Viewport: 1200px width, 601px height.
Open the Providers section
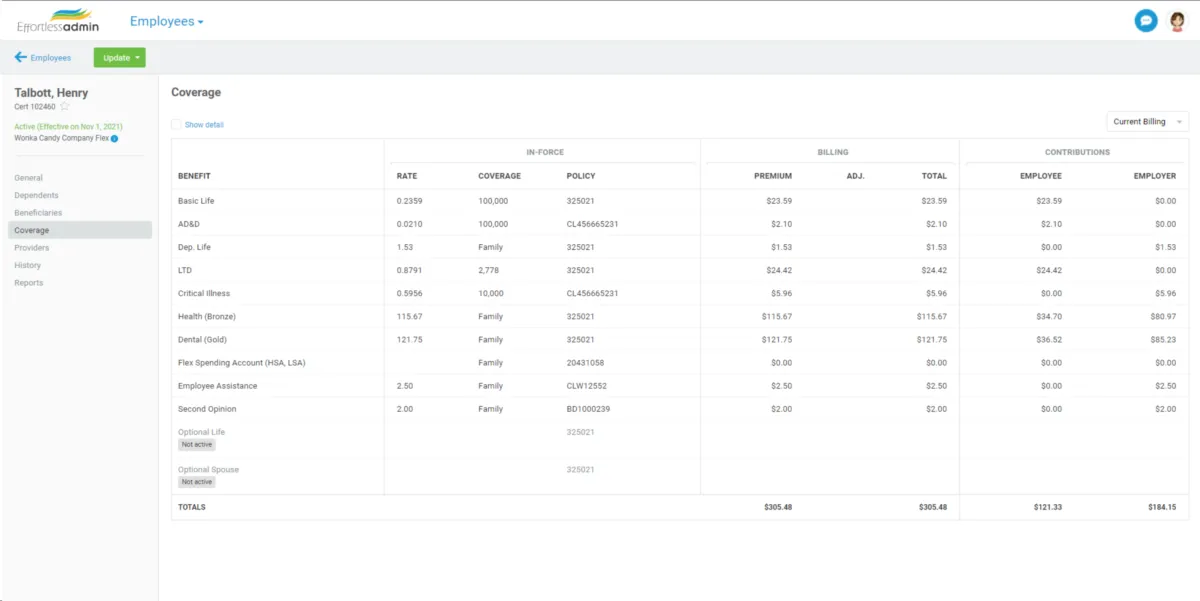coord(32,248)
